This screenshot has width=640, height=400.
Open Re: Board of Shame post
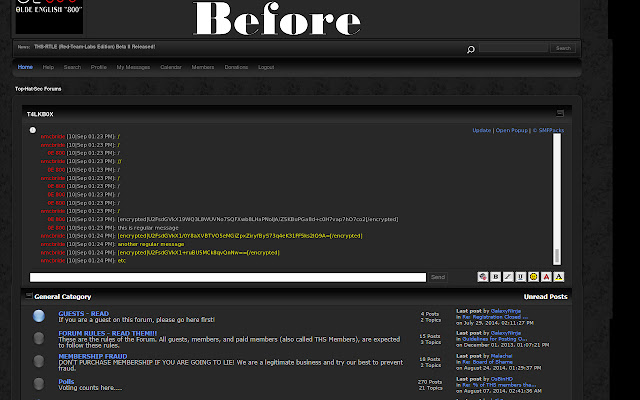[x=487, y=362]
